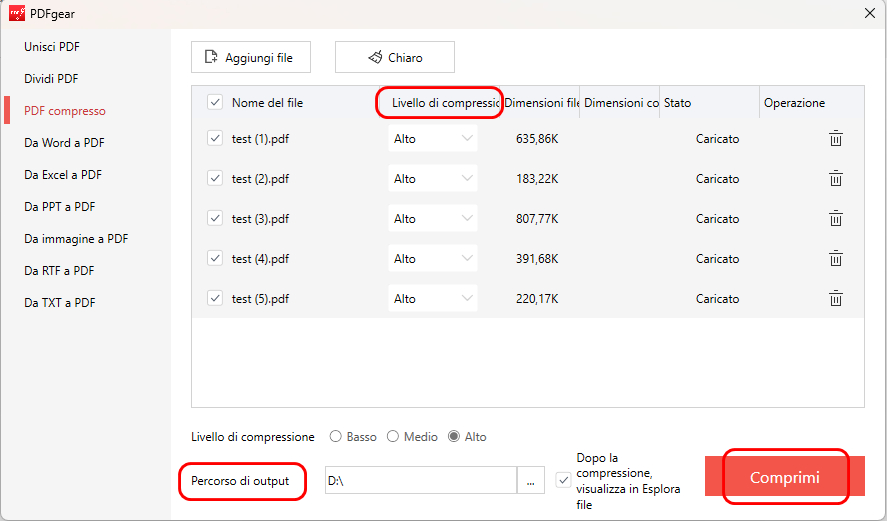Screen dimensions: 887x521
Task: Delete test (4).pdf from the list
Action: point(835,259)
